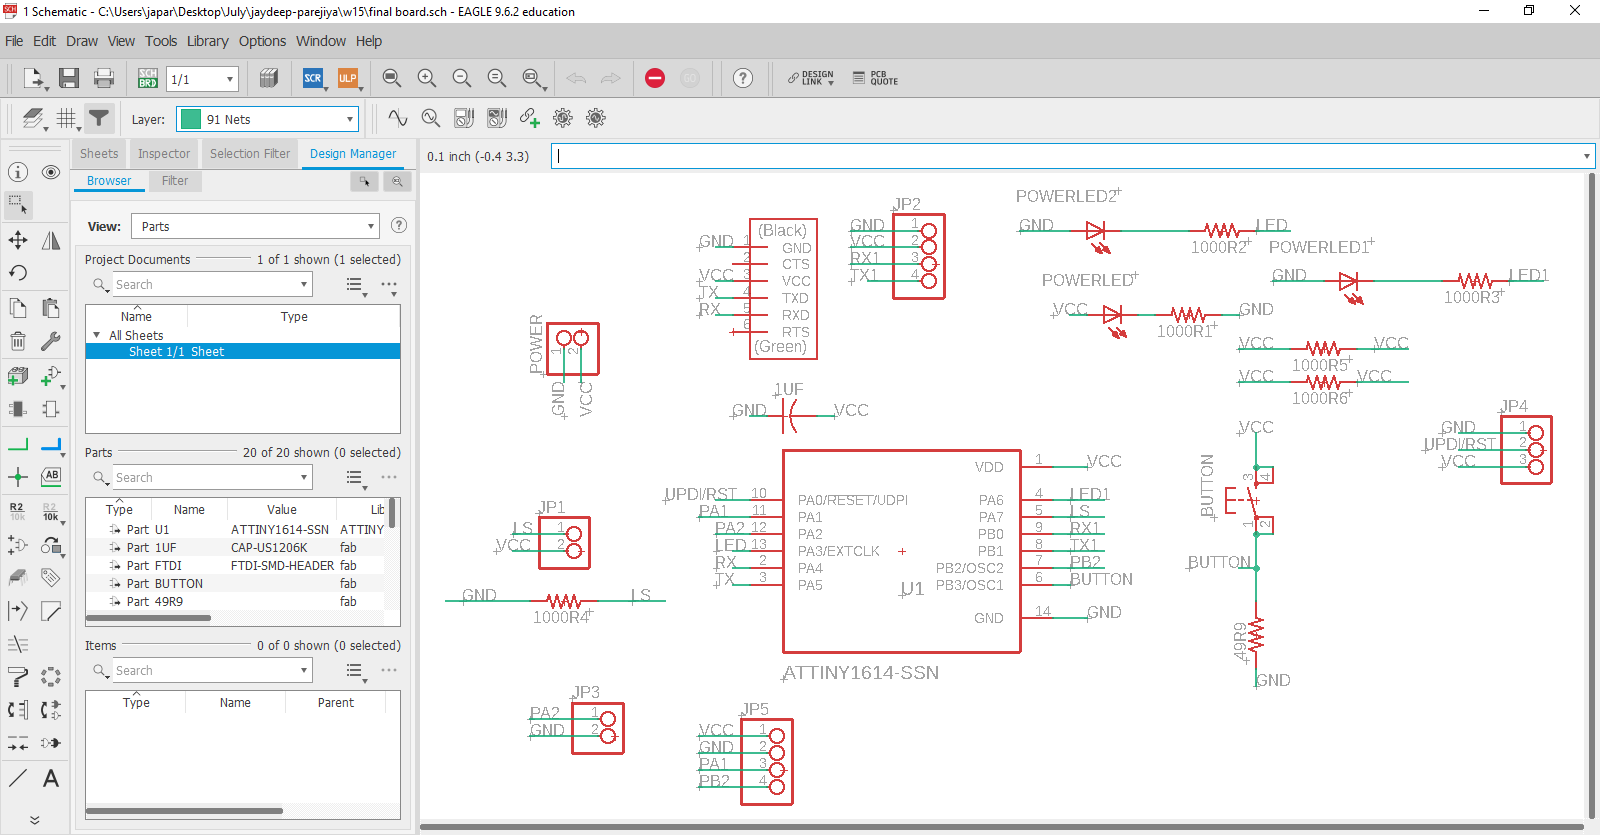The image size is (1600, 835).
Task: Expand more tools chevron at sidebar bottom
Action: coord(34,820)
